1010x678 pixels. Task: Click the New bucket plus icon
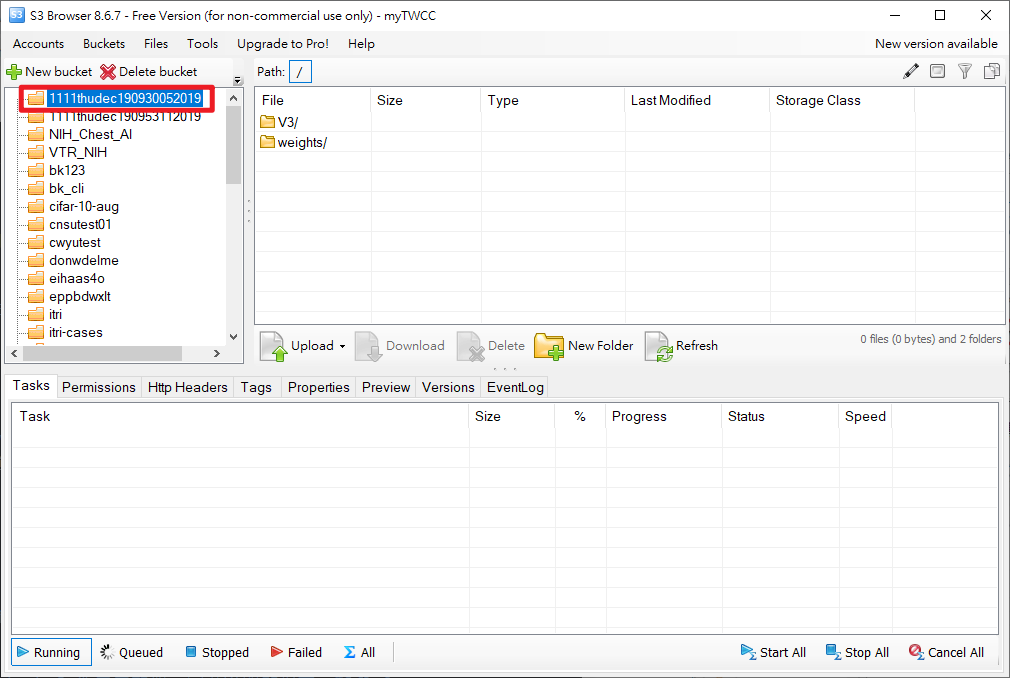14,72
